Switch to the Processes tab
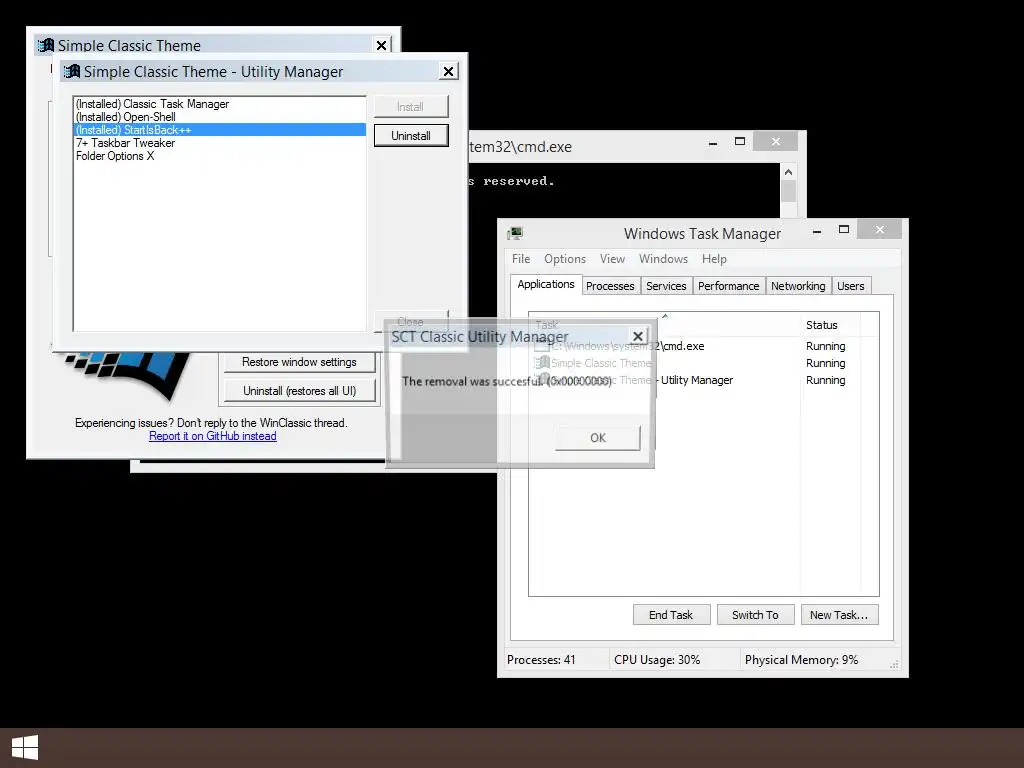Image resolution: width=1024 pixels, height=768 pixels. [610, 286]
